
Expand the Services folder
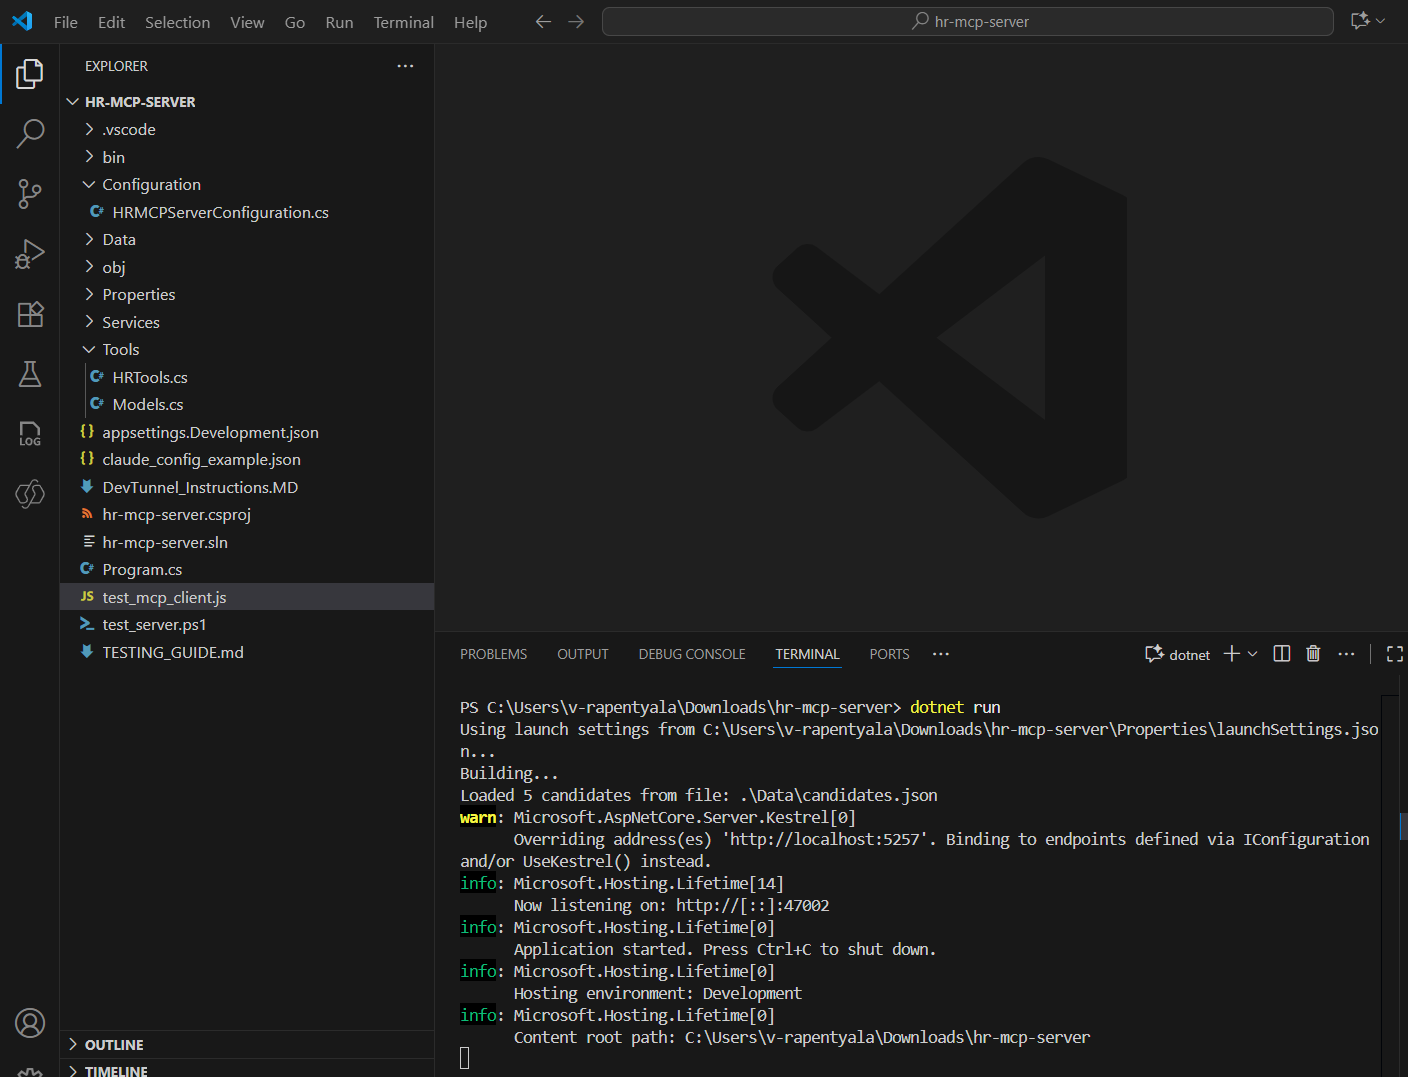click(130, 322)
